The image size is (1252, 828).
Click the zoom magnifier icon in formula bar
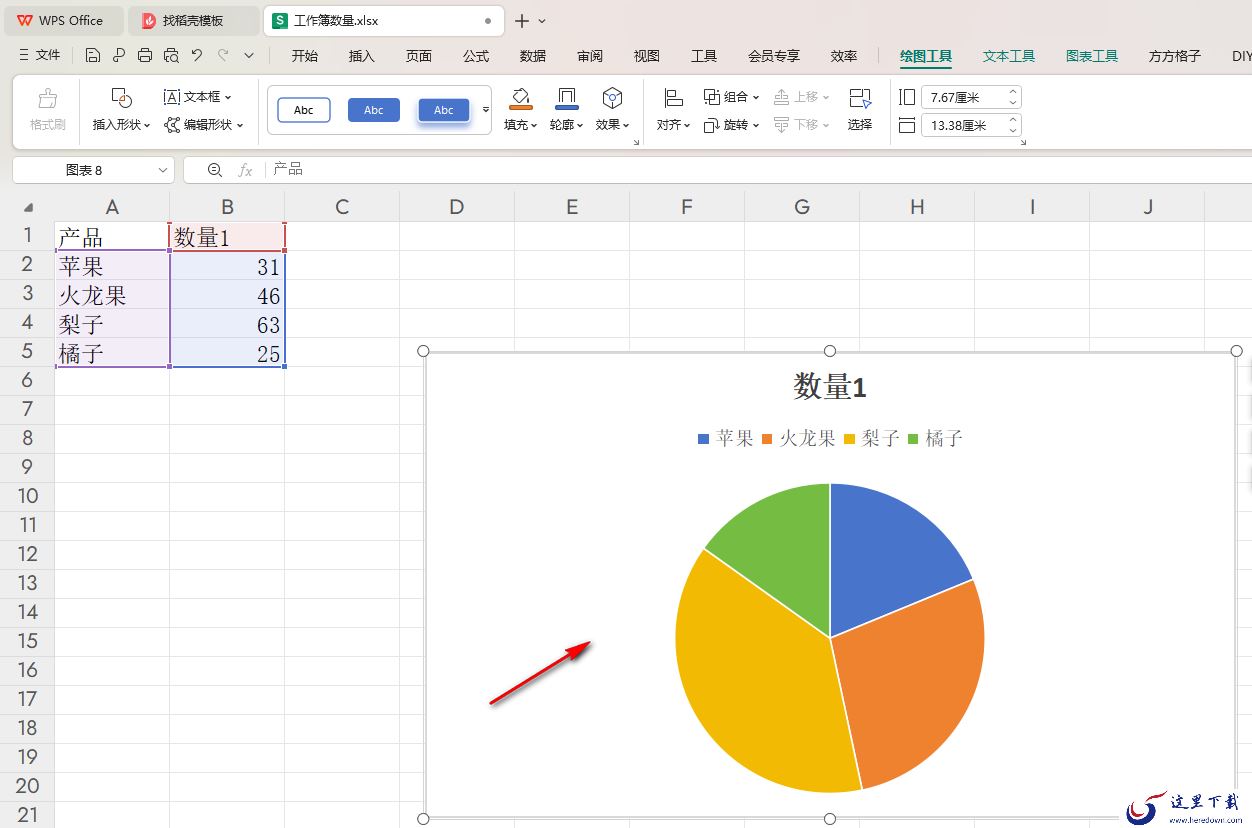[215, 170]
